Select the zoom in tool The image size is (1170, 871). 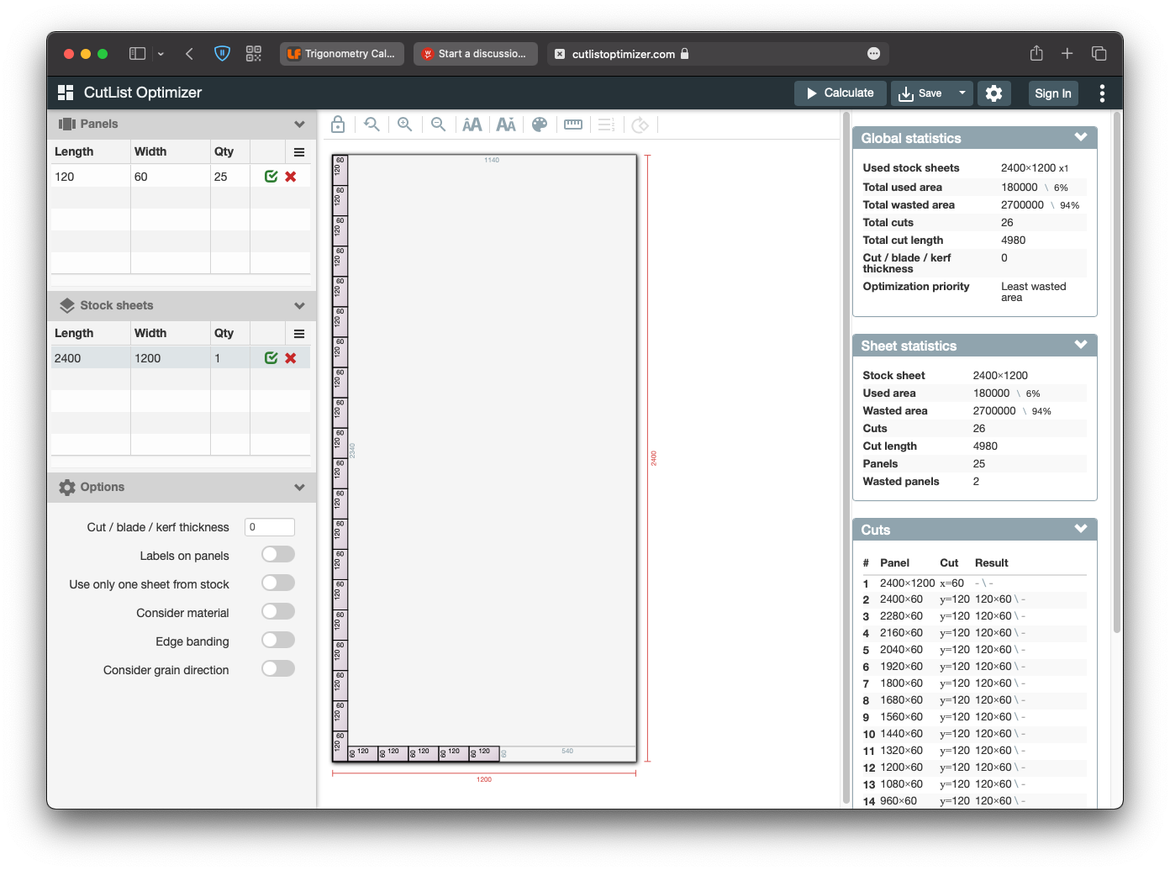[x=405, y=124]
